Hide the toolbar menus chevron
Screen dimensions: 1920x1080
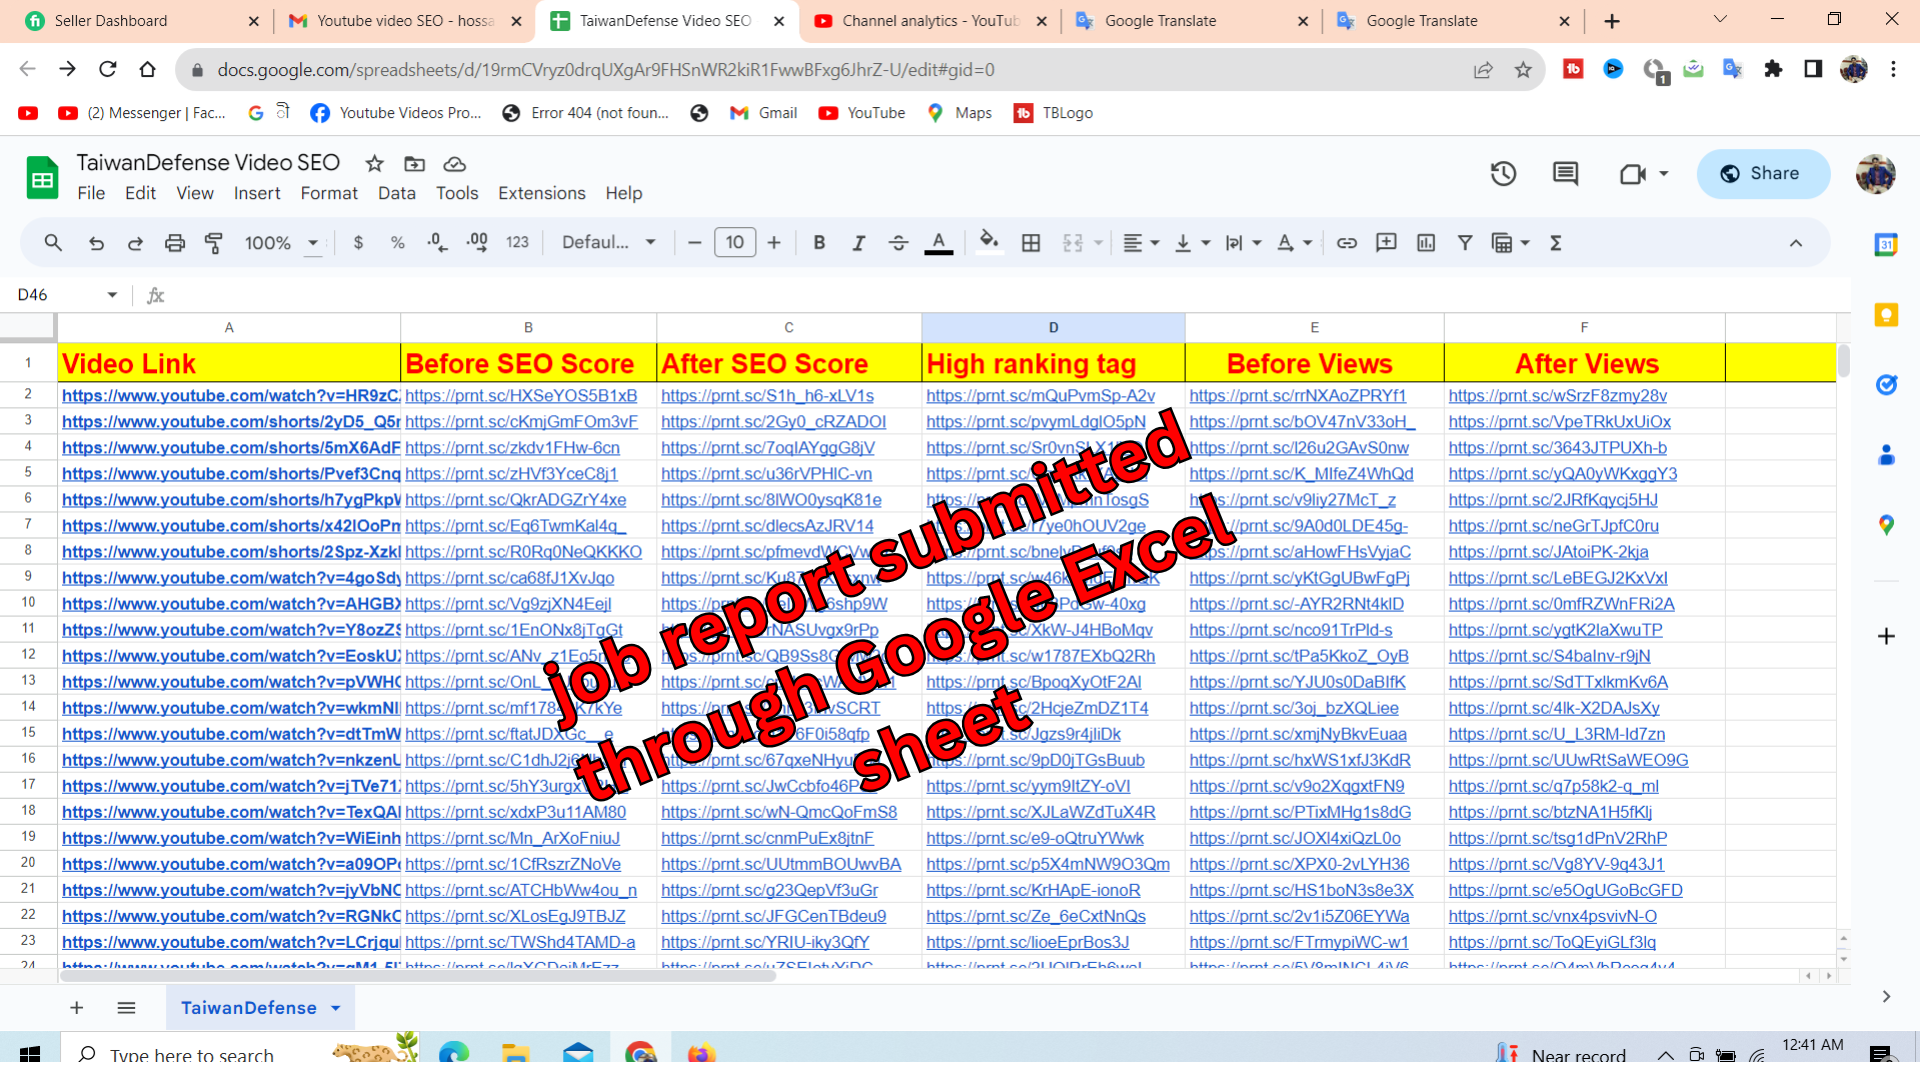[x=1796, y=243]
